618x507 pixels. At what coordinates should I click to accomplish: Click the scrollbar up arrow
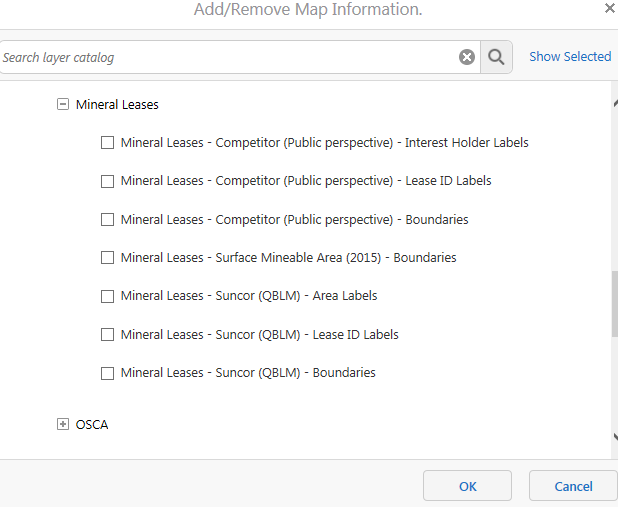pos(615,104)
